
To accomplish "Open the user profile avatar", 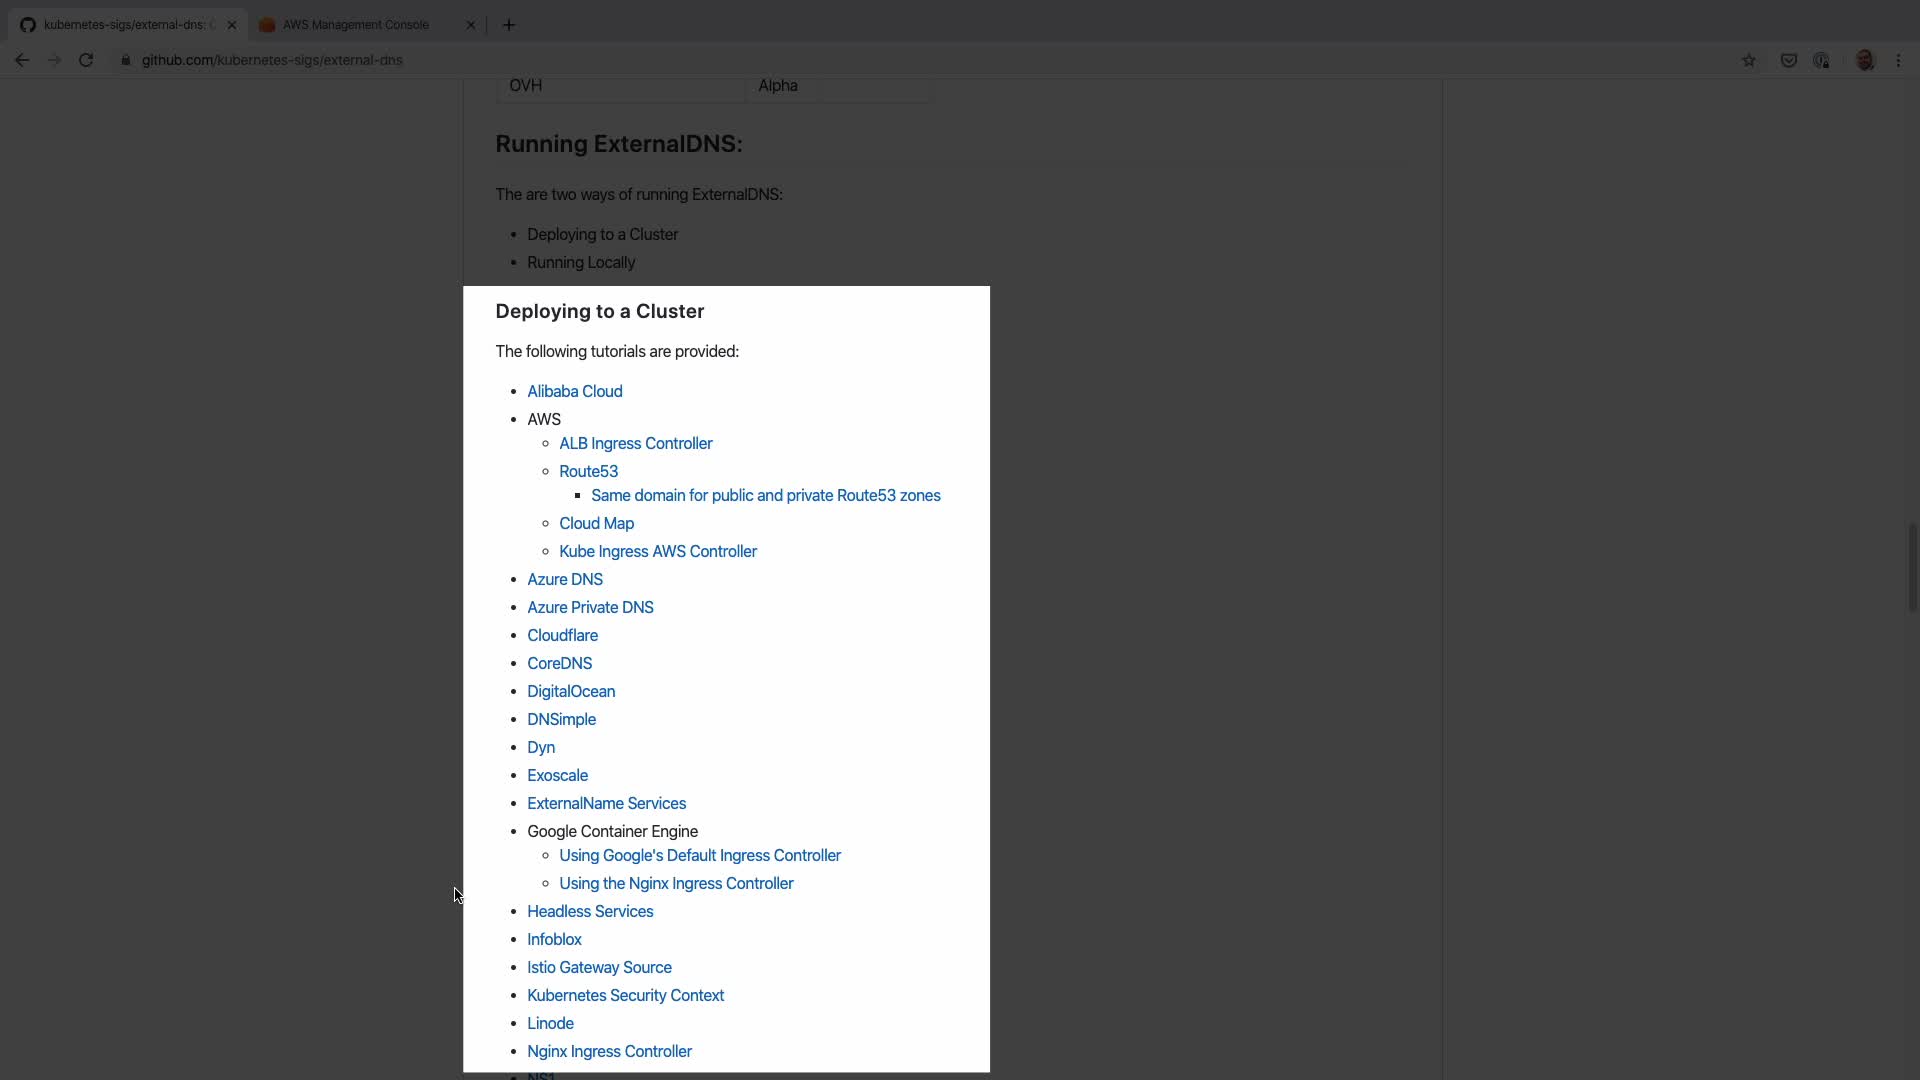I will pyautogui.click(x=1864, y=60).
